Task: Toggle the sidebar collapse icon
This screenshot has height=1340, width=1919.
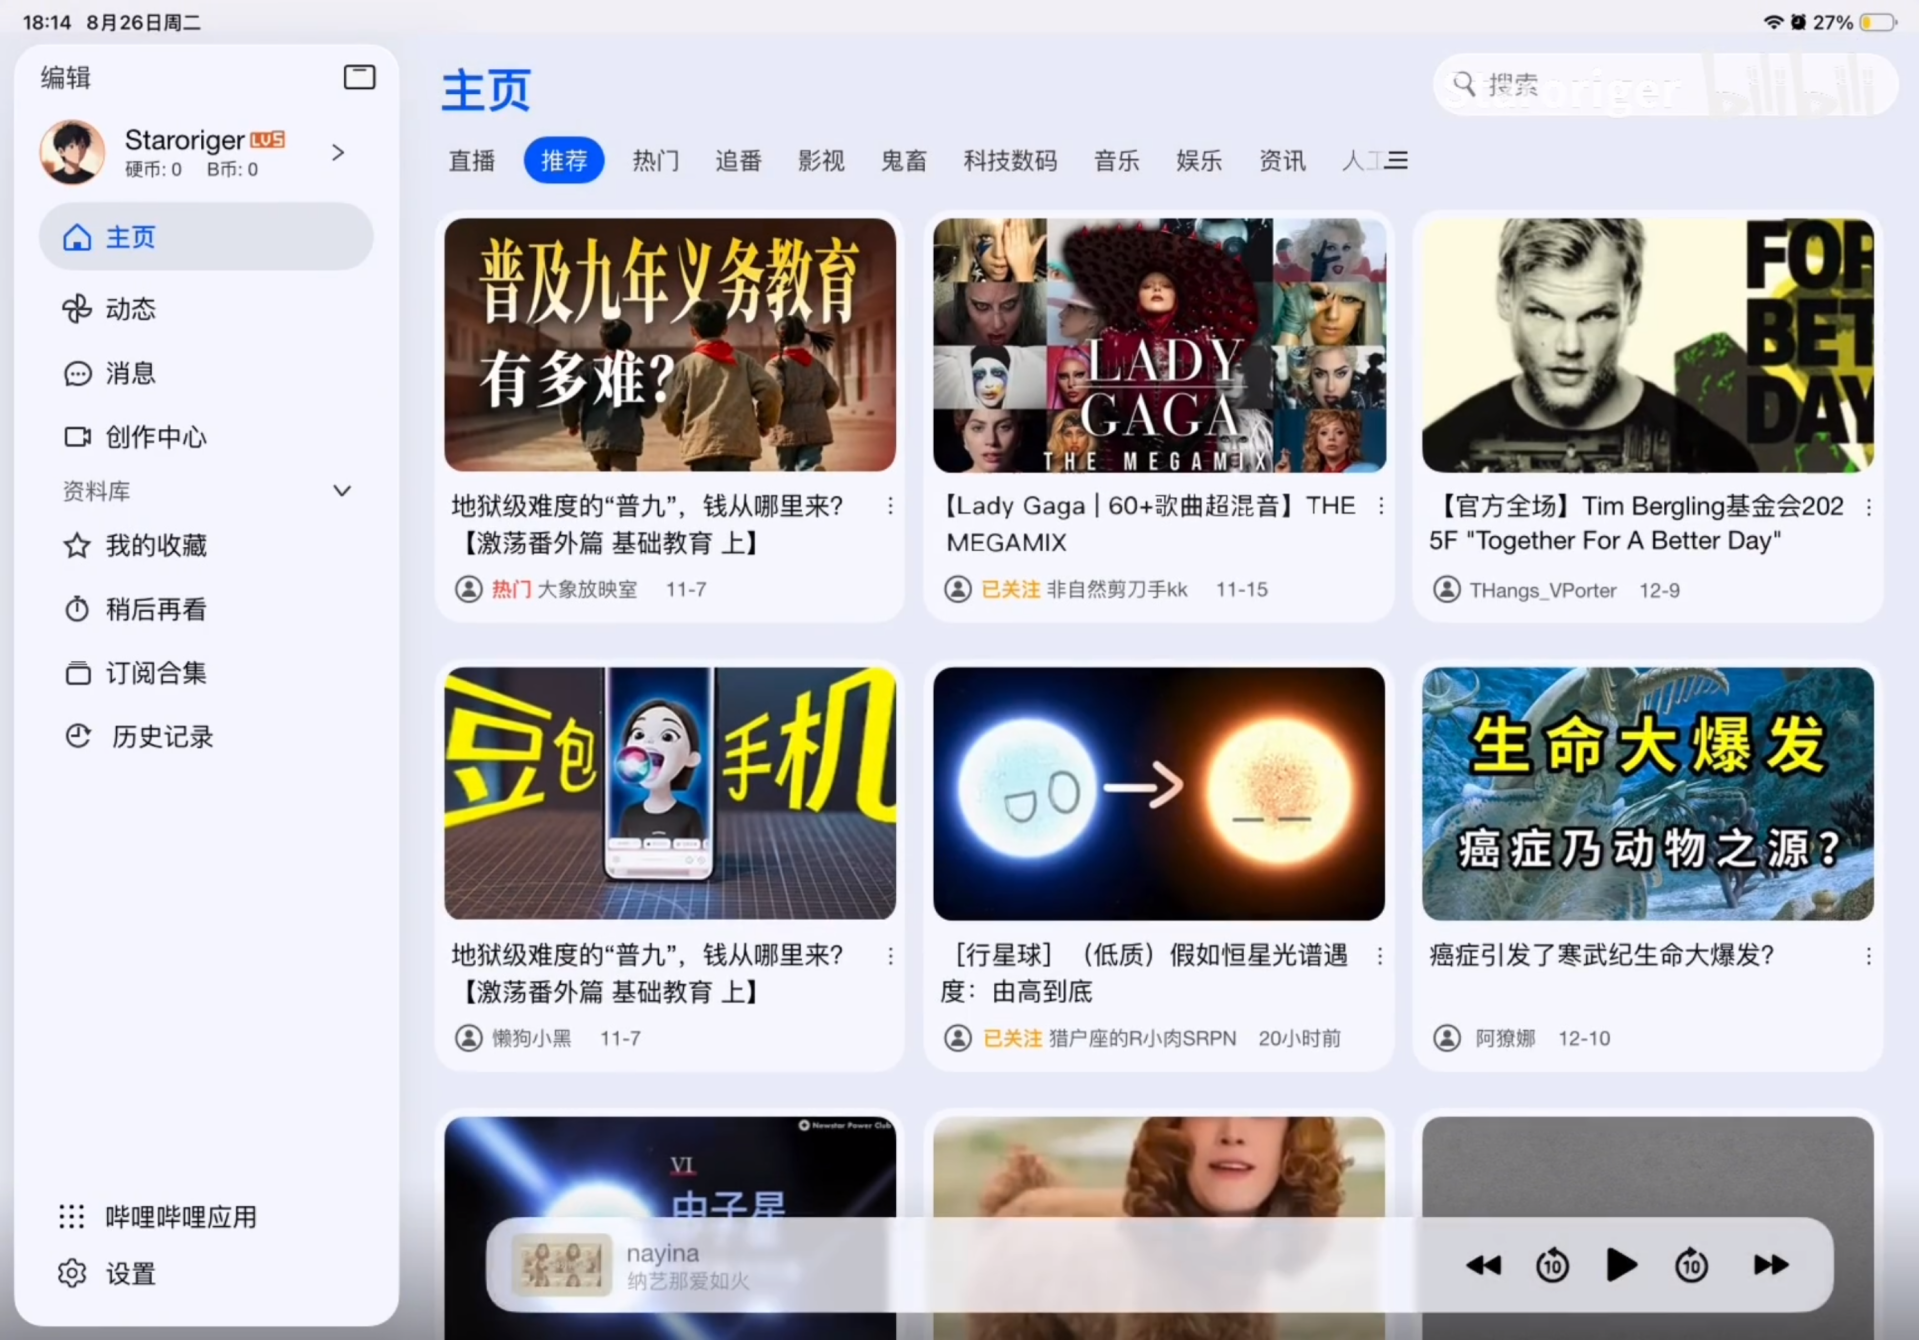Action: click(x=359, y=77)
